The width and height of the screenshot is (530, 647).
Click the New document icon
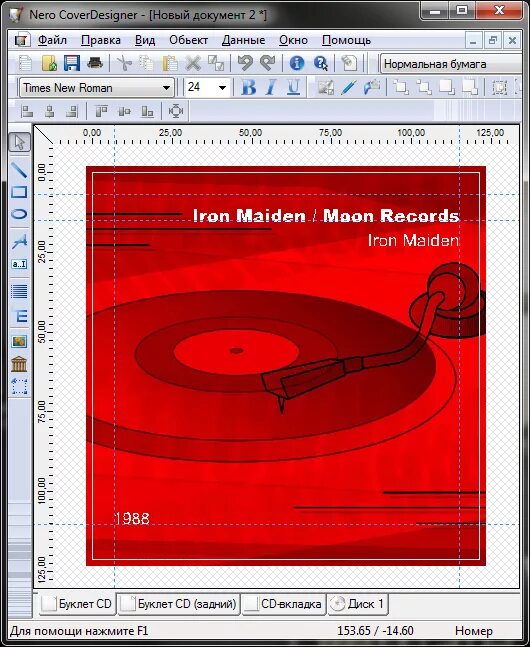click(26, 64)
